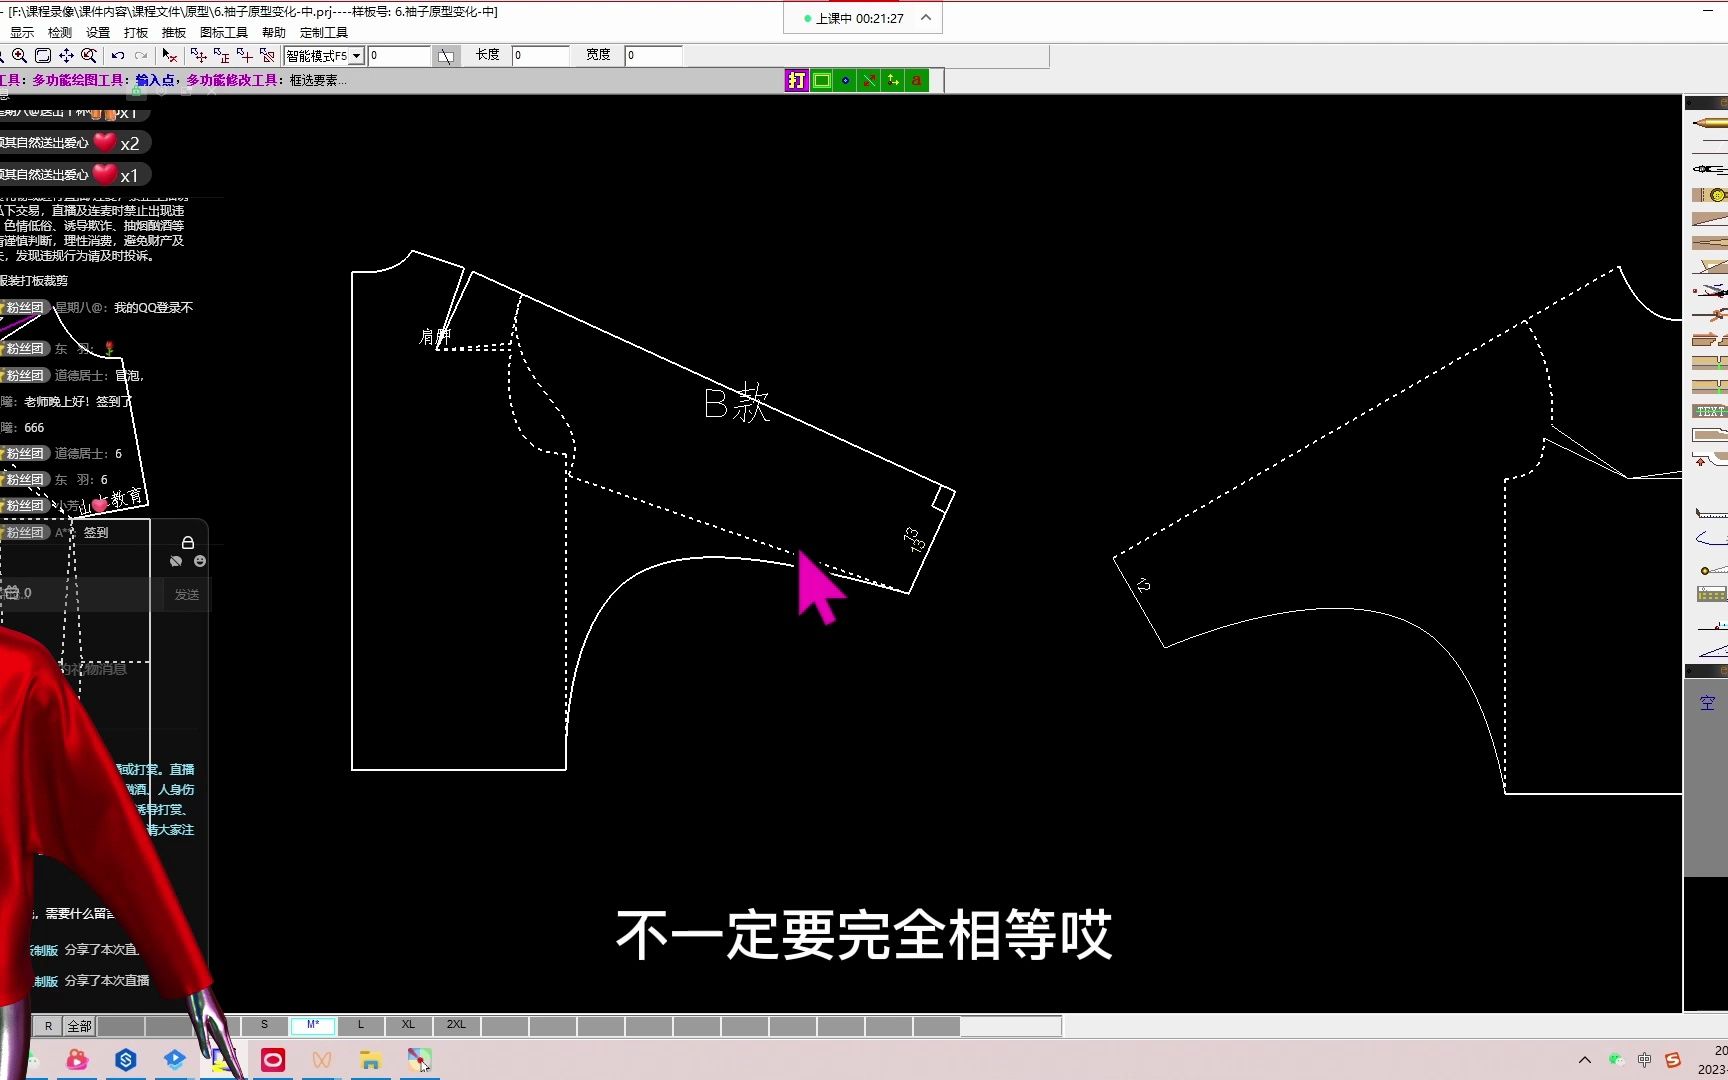Select the calculator tool in right panel

1711,595
